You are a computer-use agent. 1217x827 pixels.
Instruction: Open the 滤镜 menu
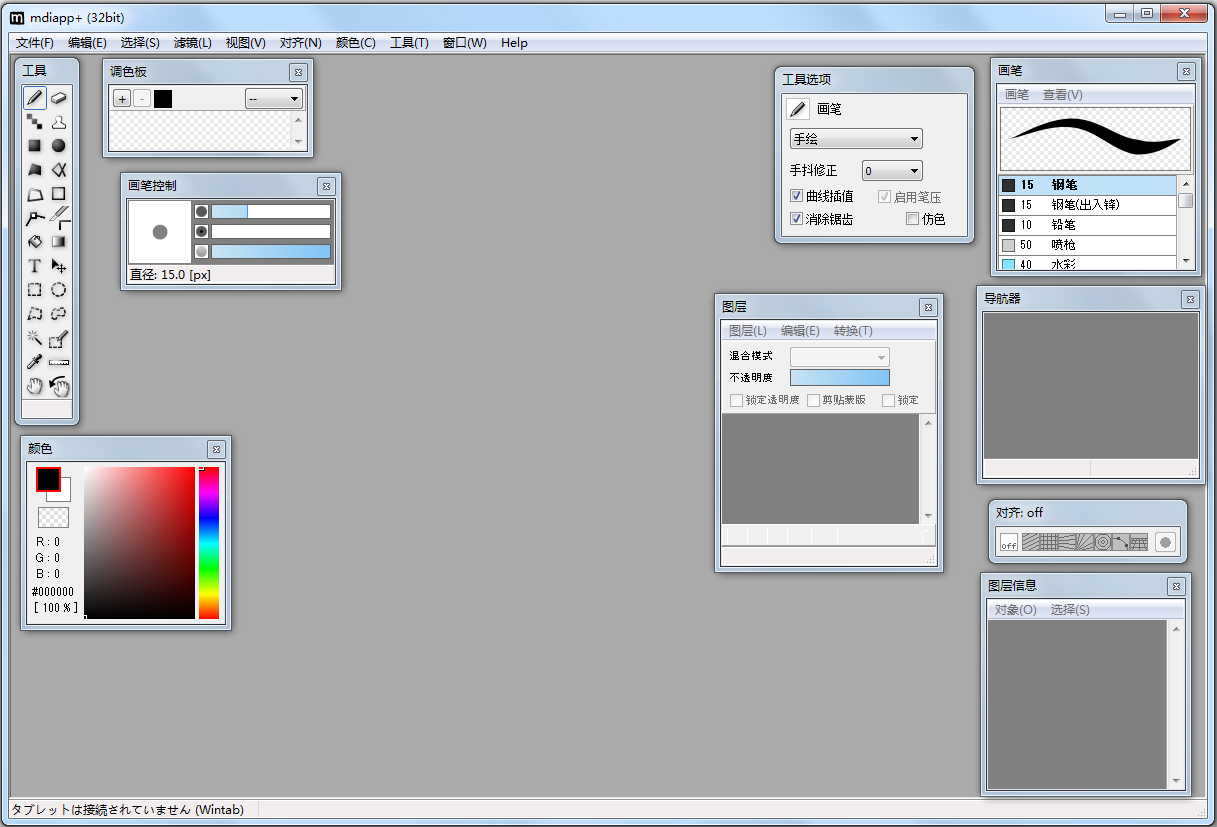[193, 43]
